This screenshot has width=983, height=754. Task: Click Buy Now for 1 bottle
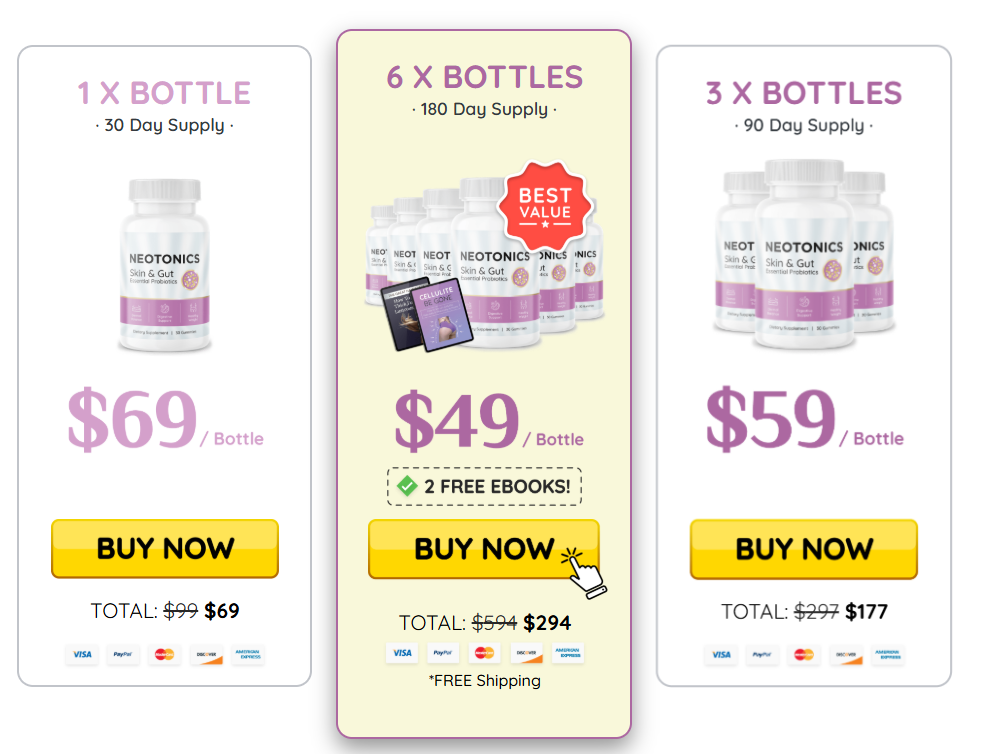point(165,548)
